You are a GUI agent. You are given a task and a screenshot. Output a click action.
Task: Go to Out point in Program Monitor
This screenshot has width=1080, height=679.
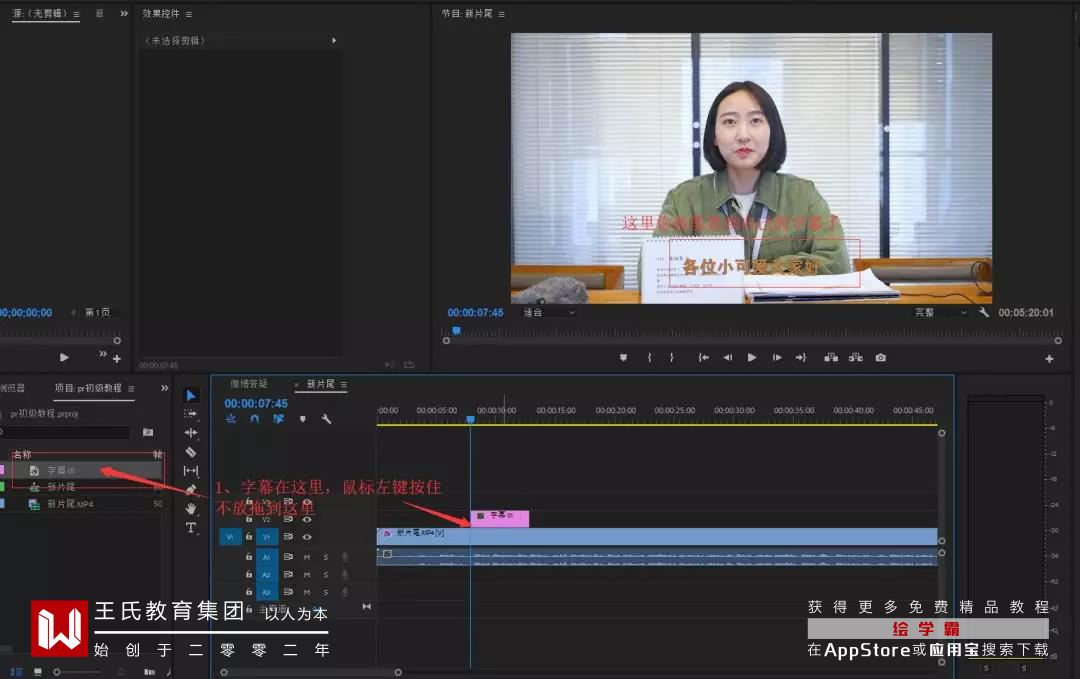(x=801, y=357)
